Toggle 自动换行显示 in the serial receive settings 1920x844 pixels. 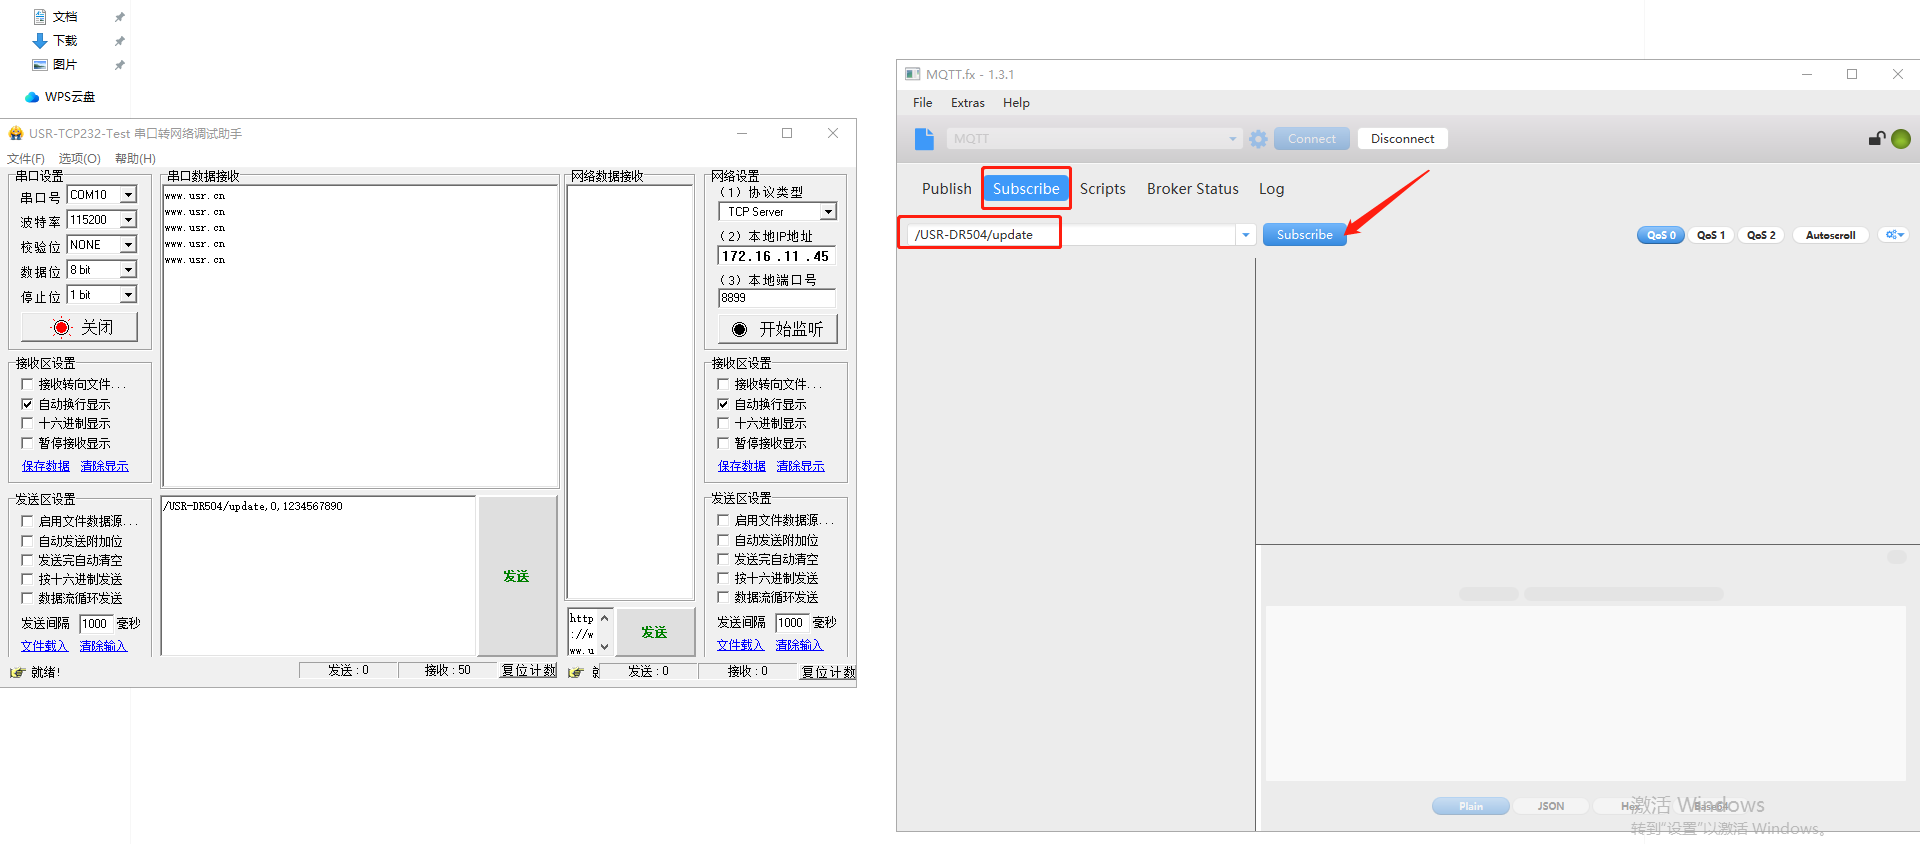point(27,404)
